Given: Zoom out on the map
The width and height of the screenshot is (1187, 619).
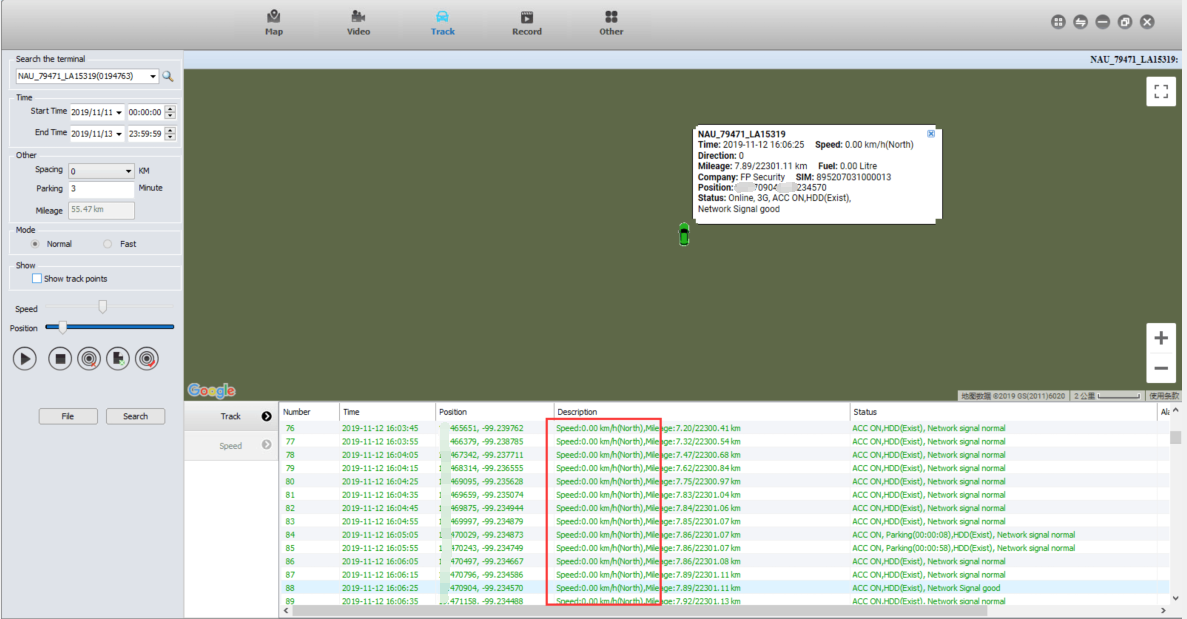Looking at the screenshot, I should click(1161, 369).
